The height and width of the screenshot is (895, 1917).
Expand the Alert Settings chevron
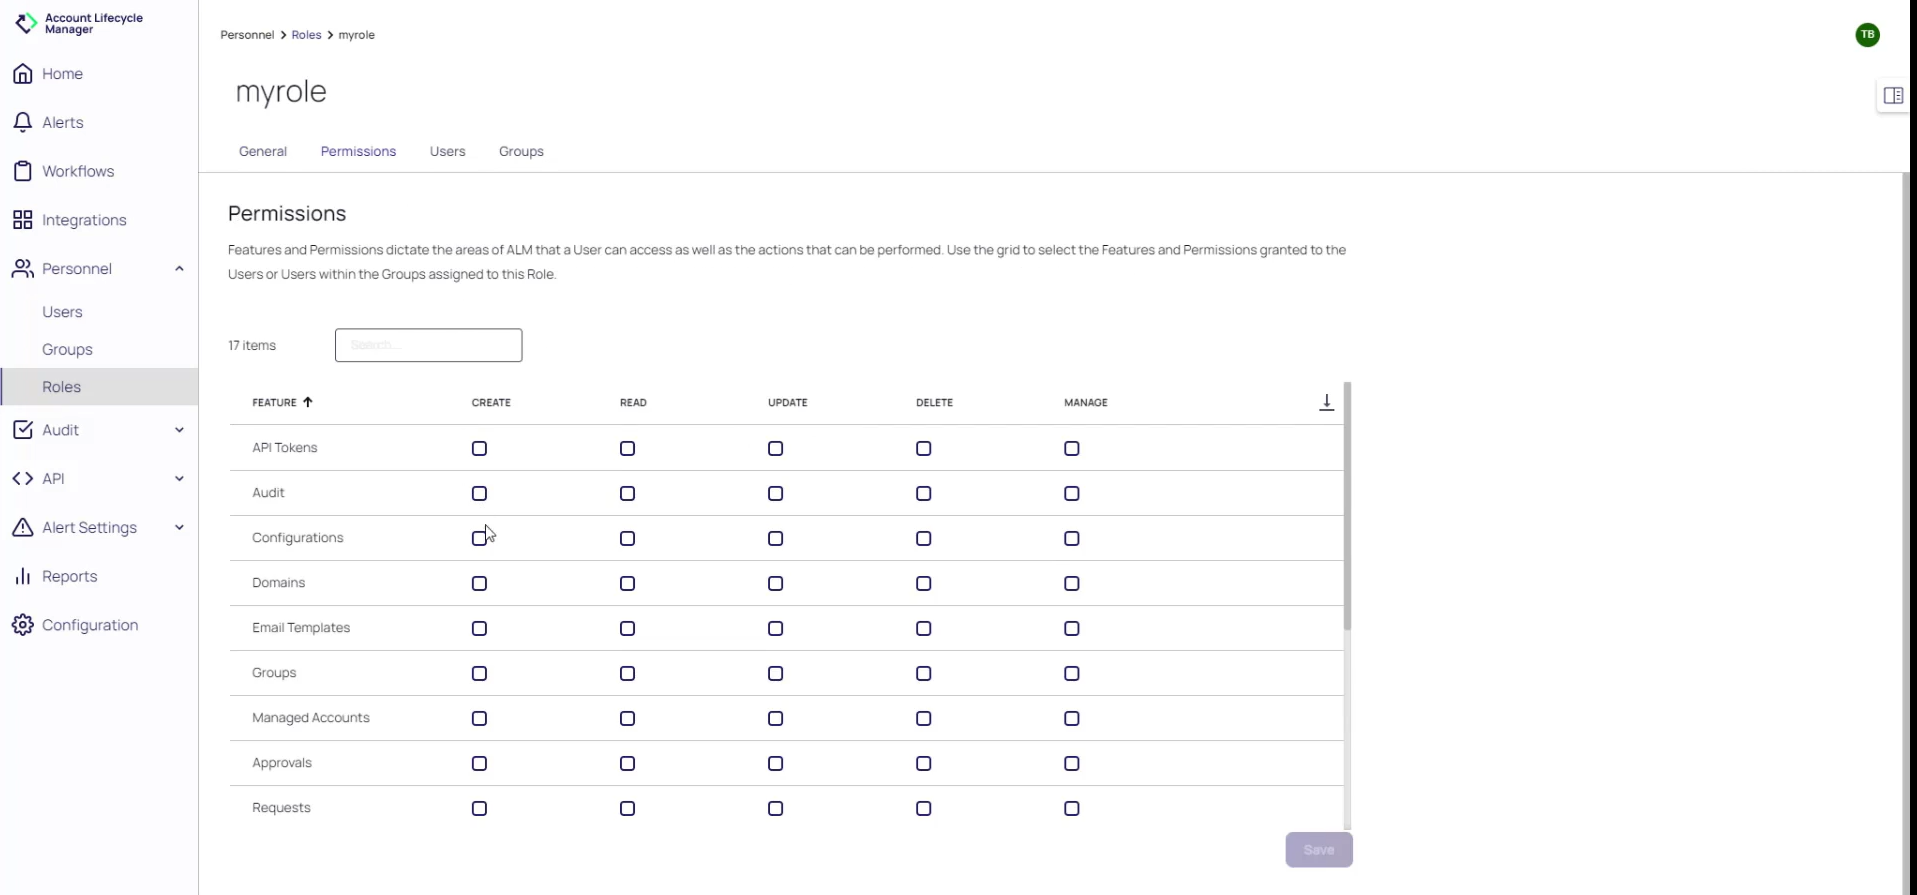pyautogui.click(x=179, y=528)
